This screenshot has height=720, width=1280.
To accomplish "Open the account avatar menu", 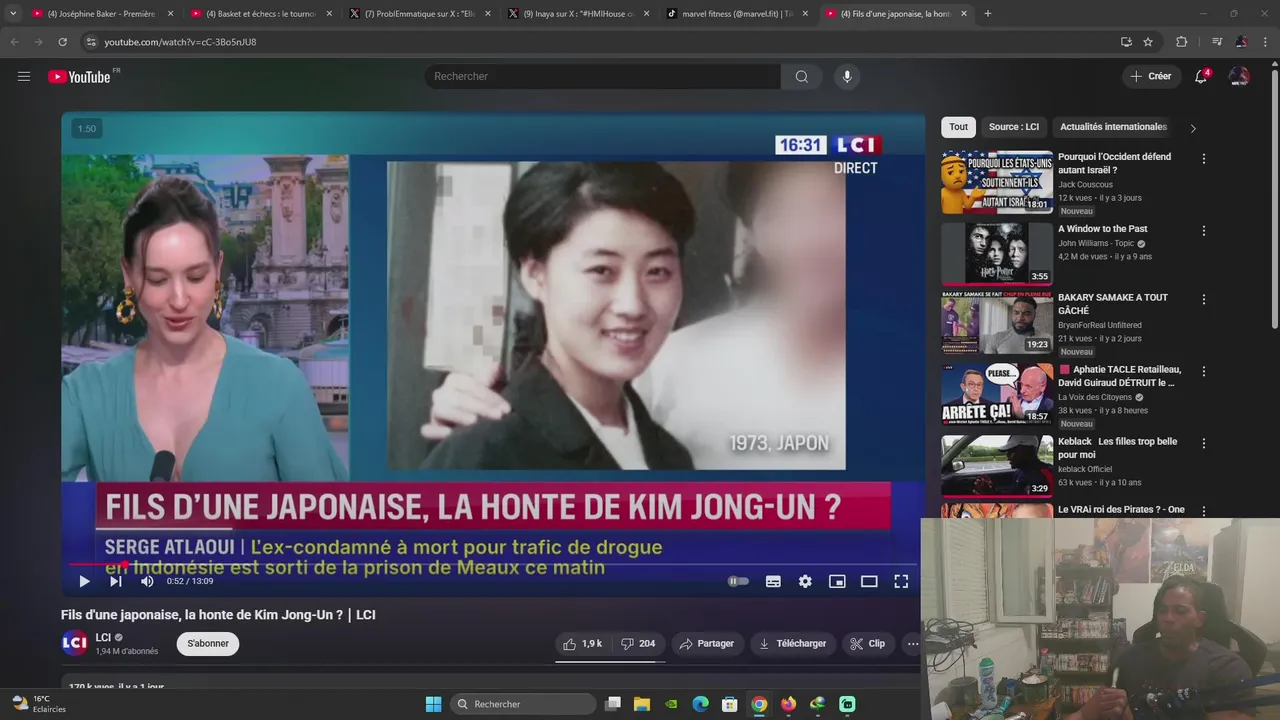I will 1239,76.
